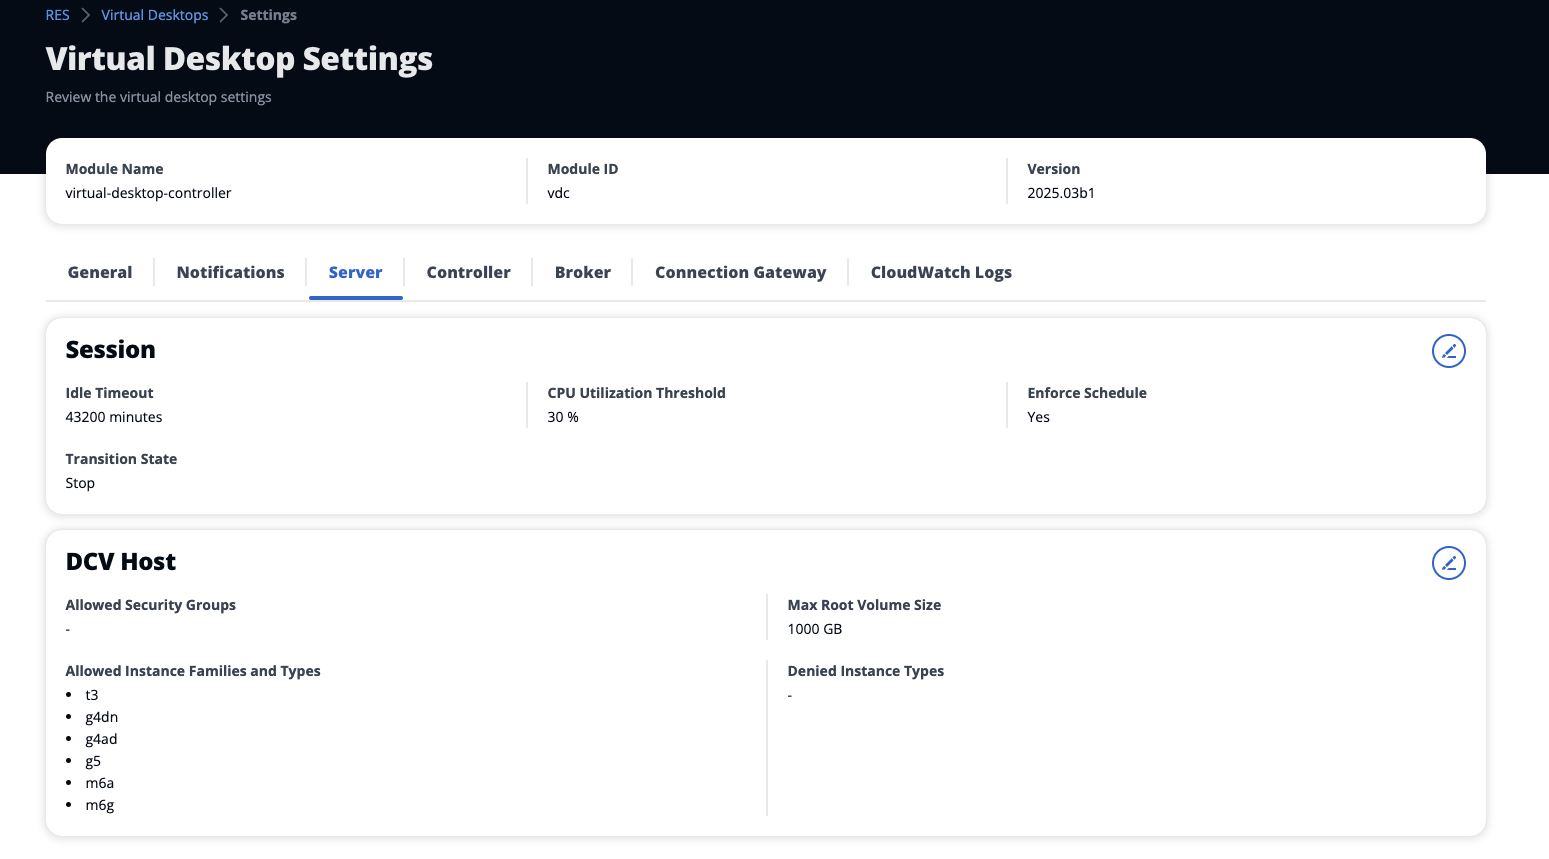
Task: Click the version value 2025.03b1
Action: (1060, 193)
